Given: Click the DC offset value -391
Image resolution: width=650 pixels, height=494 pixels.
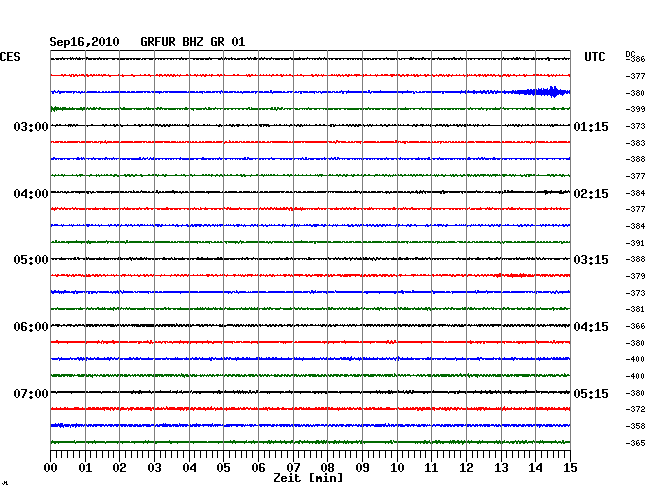Looking at the screenshot, I should pyautogui.click(x=635, y=243).
